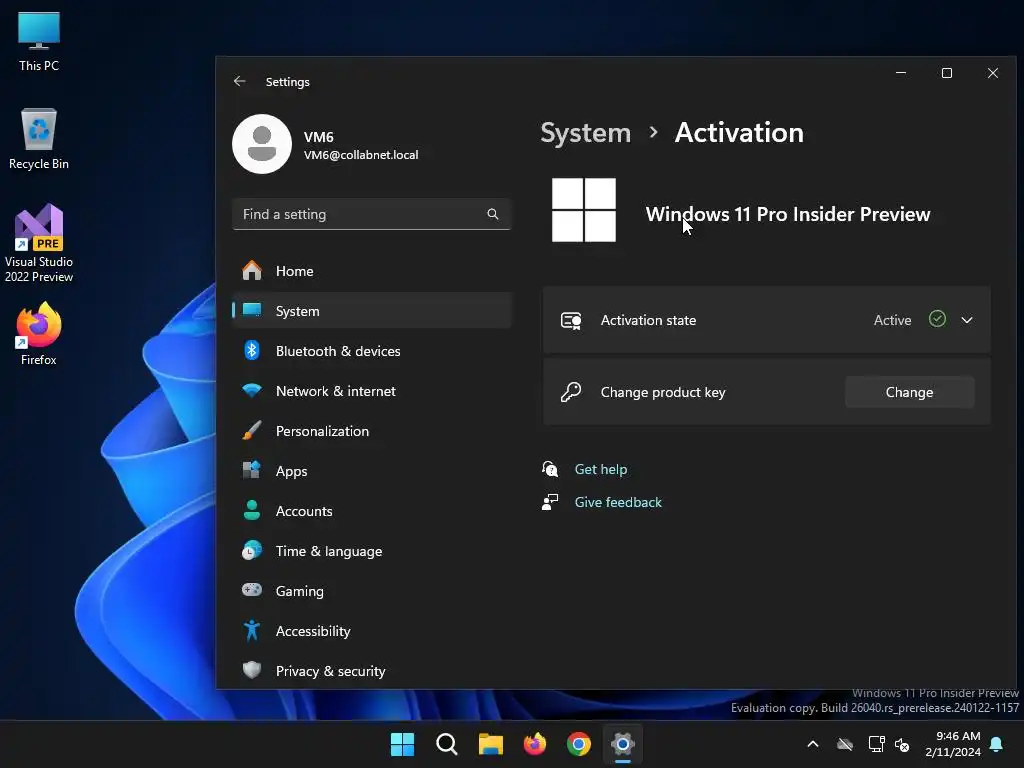Click the VM6@collabnet.local email text
Viewport: 1024px width, 768px height.
361,155
